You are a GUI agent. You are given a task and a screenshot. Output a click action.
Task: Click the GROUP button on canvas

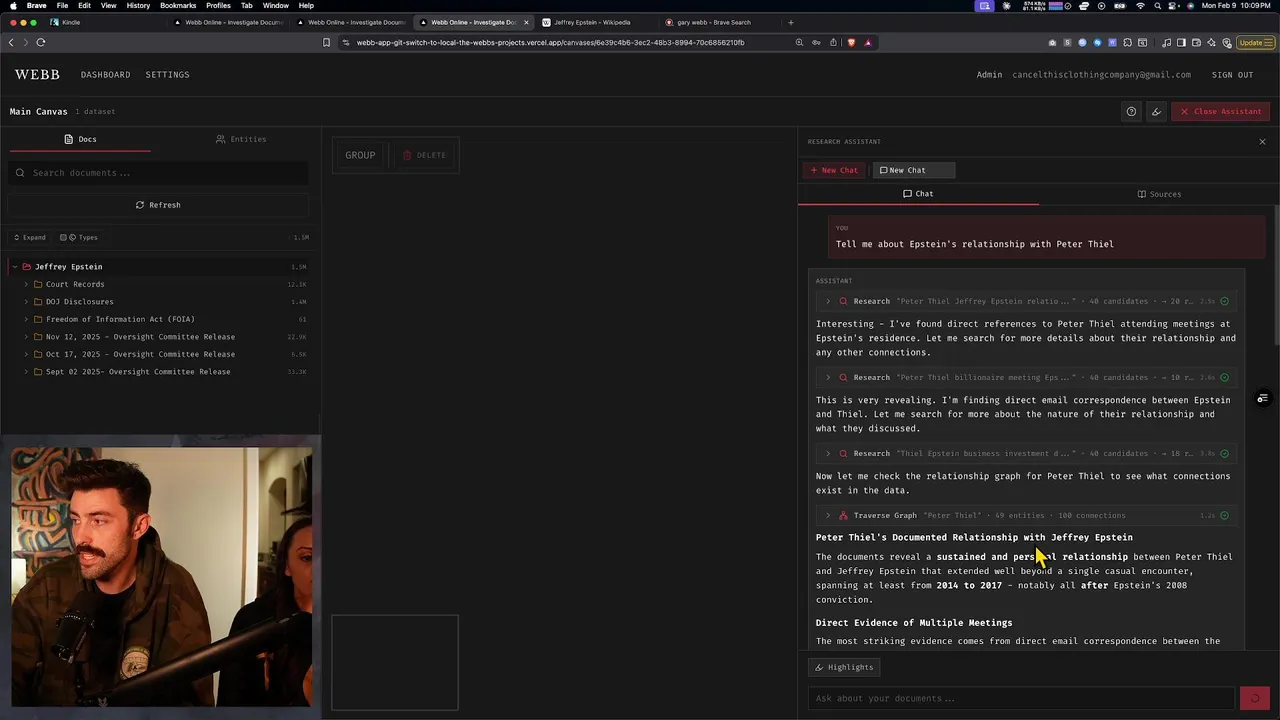coord(360,155)
